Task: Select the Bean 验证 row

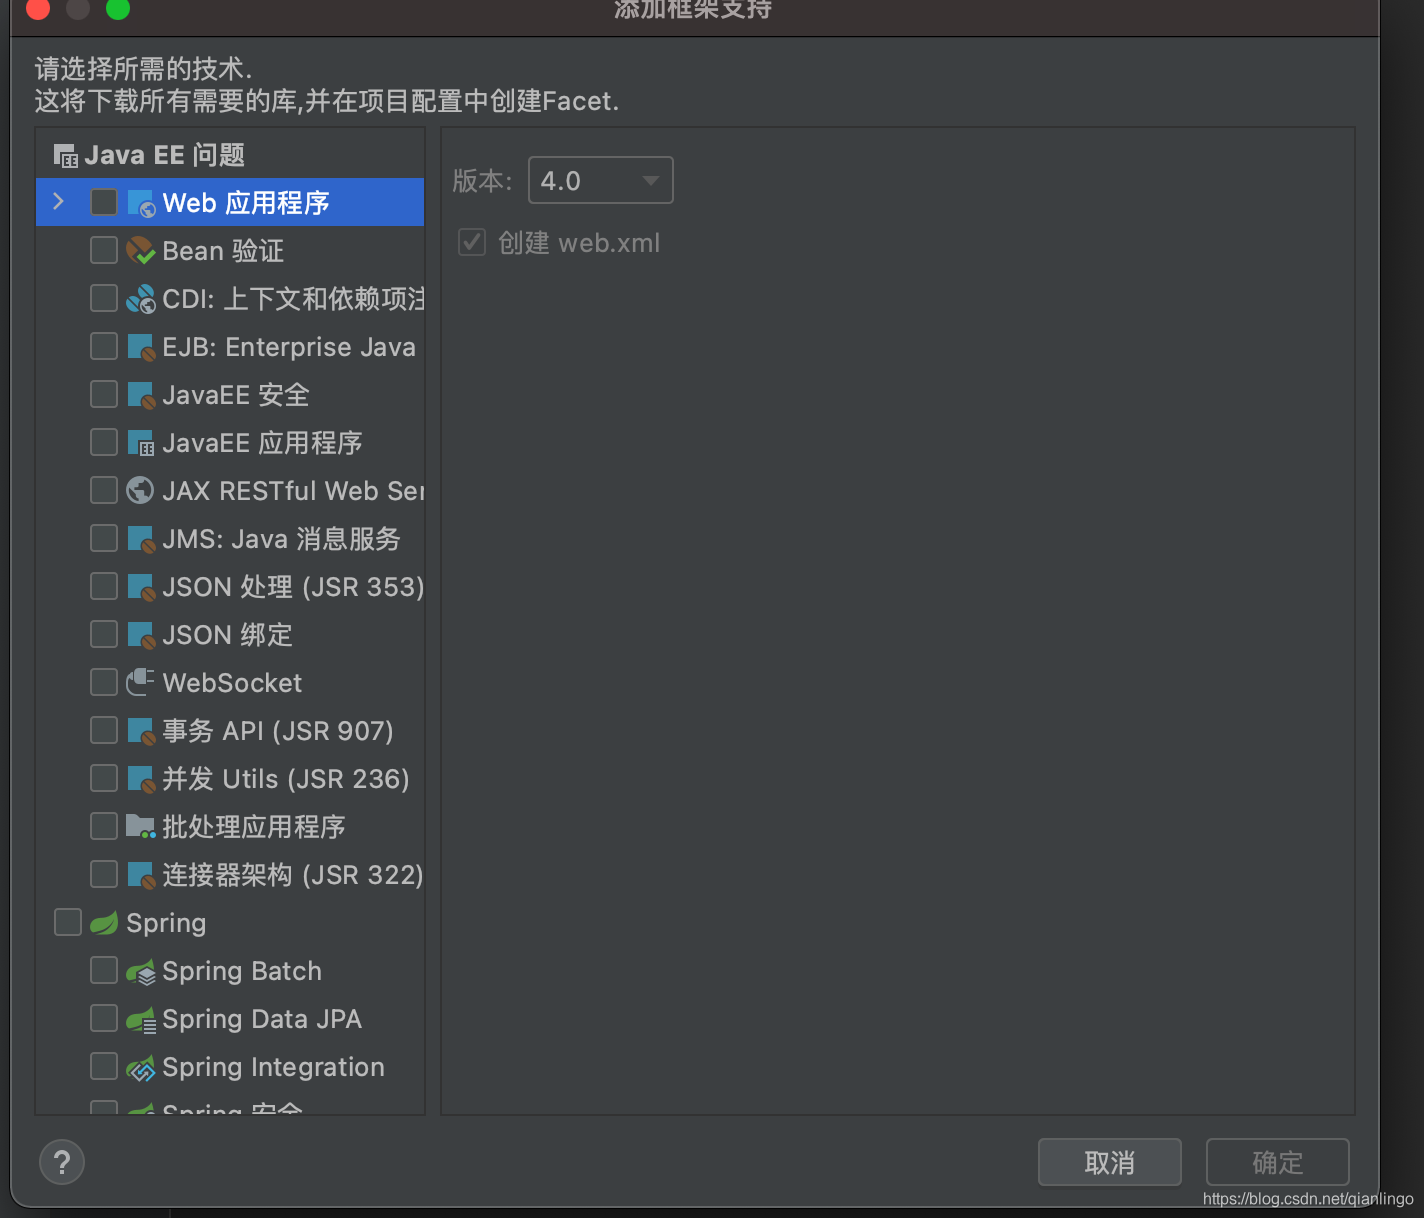Action: tap(230, 251)
